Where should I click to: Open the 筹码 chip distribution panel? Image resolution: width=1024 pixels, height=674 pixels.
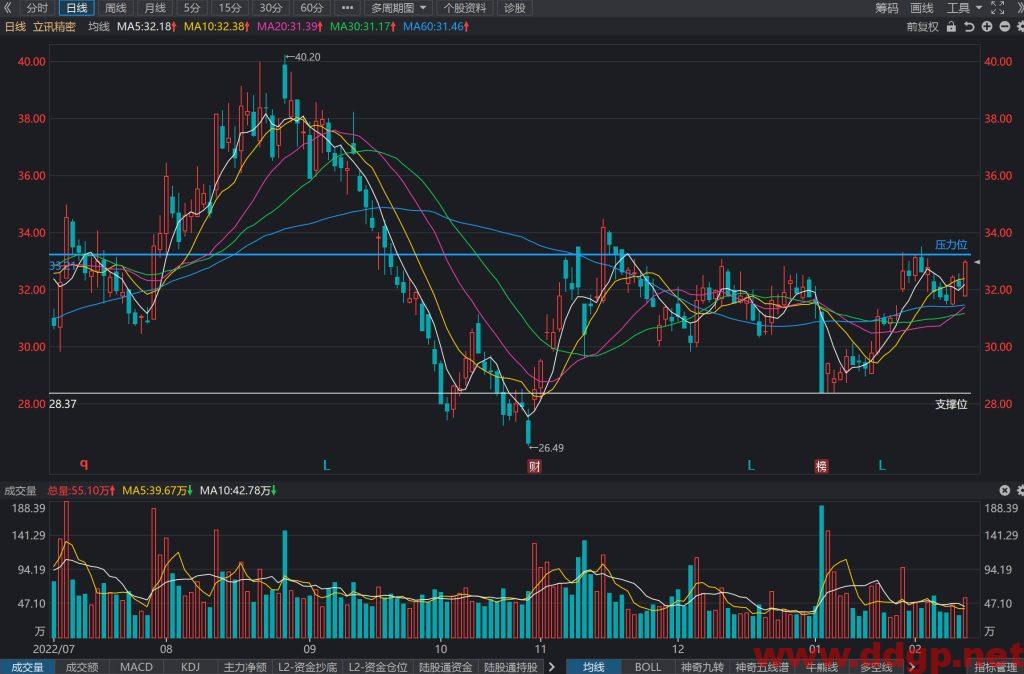(x=887, y=8)
